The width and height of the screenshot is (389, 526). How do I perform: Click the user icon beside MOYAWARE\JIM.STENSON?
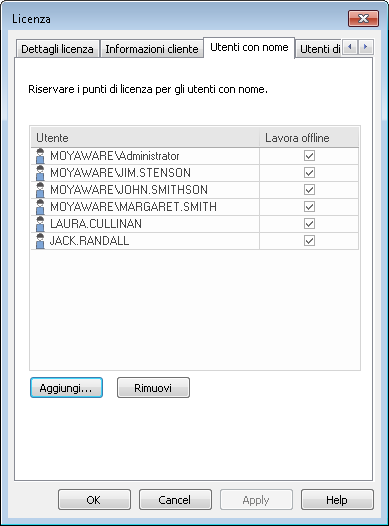pos(40,173)
